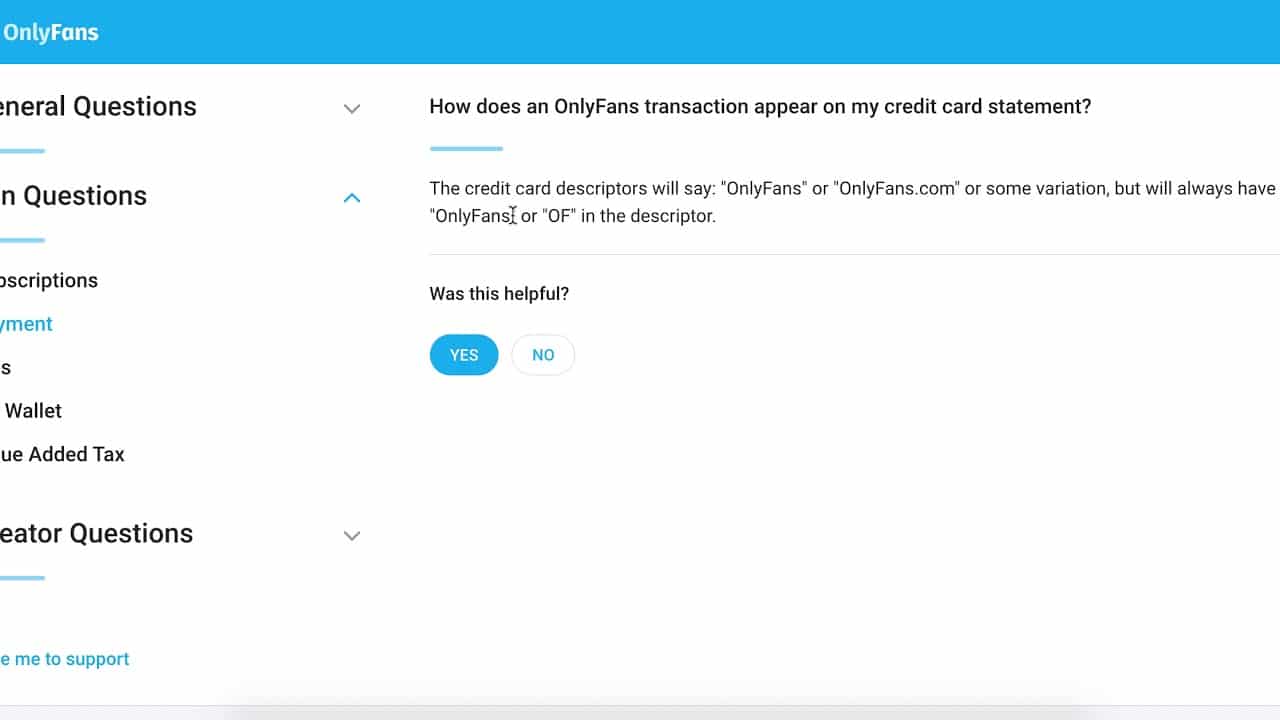Click the blue divider under General Questions
The height and width of the screenshot is (720, 1280).
[x=22, y=150]
